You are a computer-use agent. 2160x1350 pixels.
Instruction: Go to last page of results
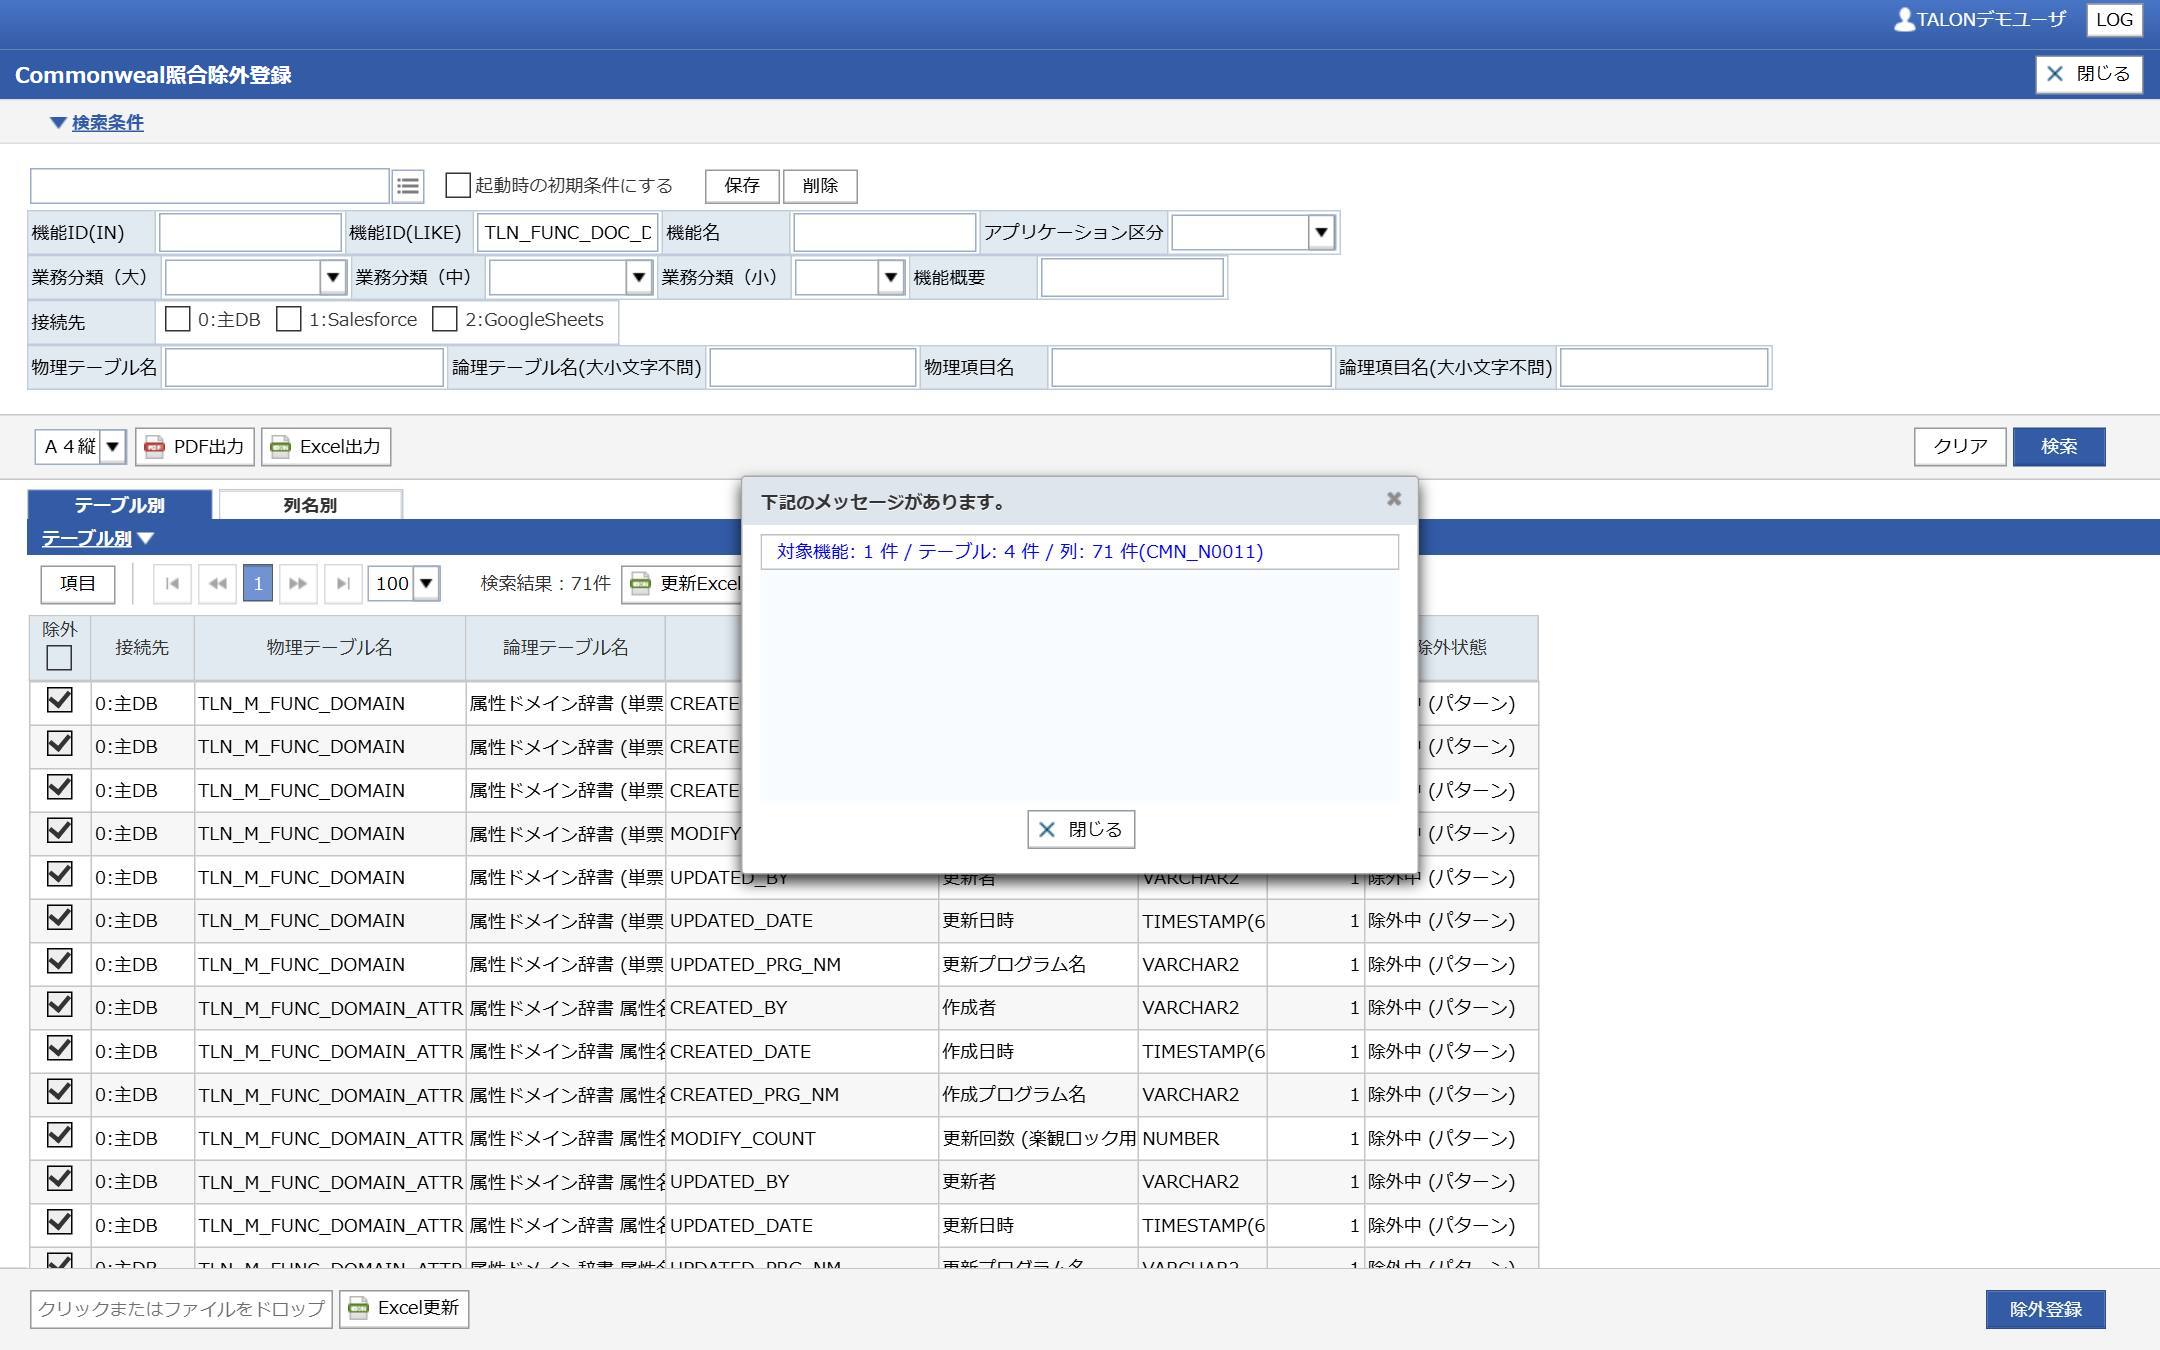(343, 584)
